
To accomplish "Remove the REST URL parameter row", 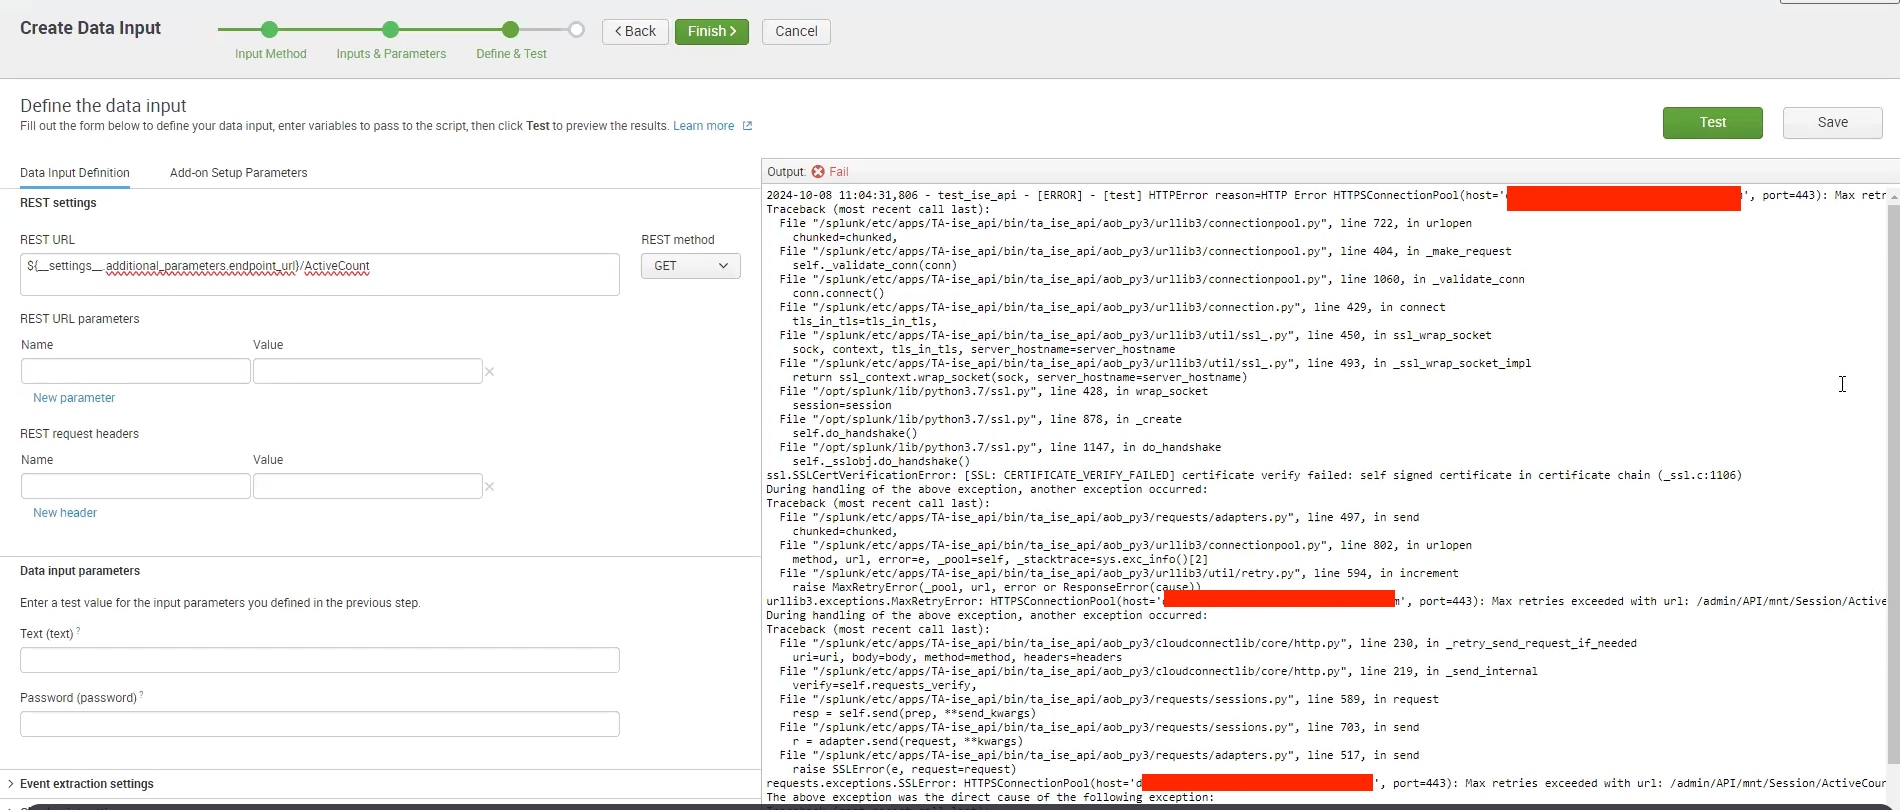I will (490, 372).
